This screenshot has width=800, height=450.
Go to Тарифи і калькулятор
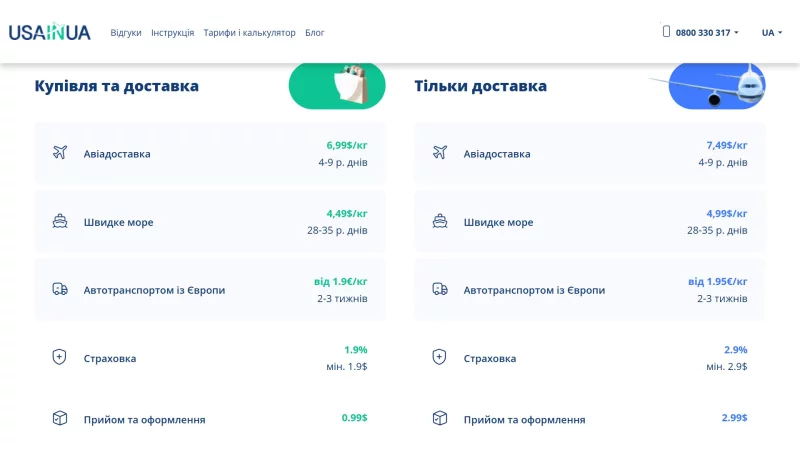(249, 33)
